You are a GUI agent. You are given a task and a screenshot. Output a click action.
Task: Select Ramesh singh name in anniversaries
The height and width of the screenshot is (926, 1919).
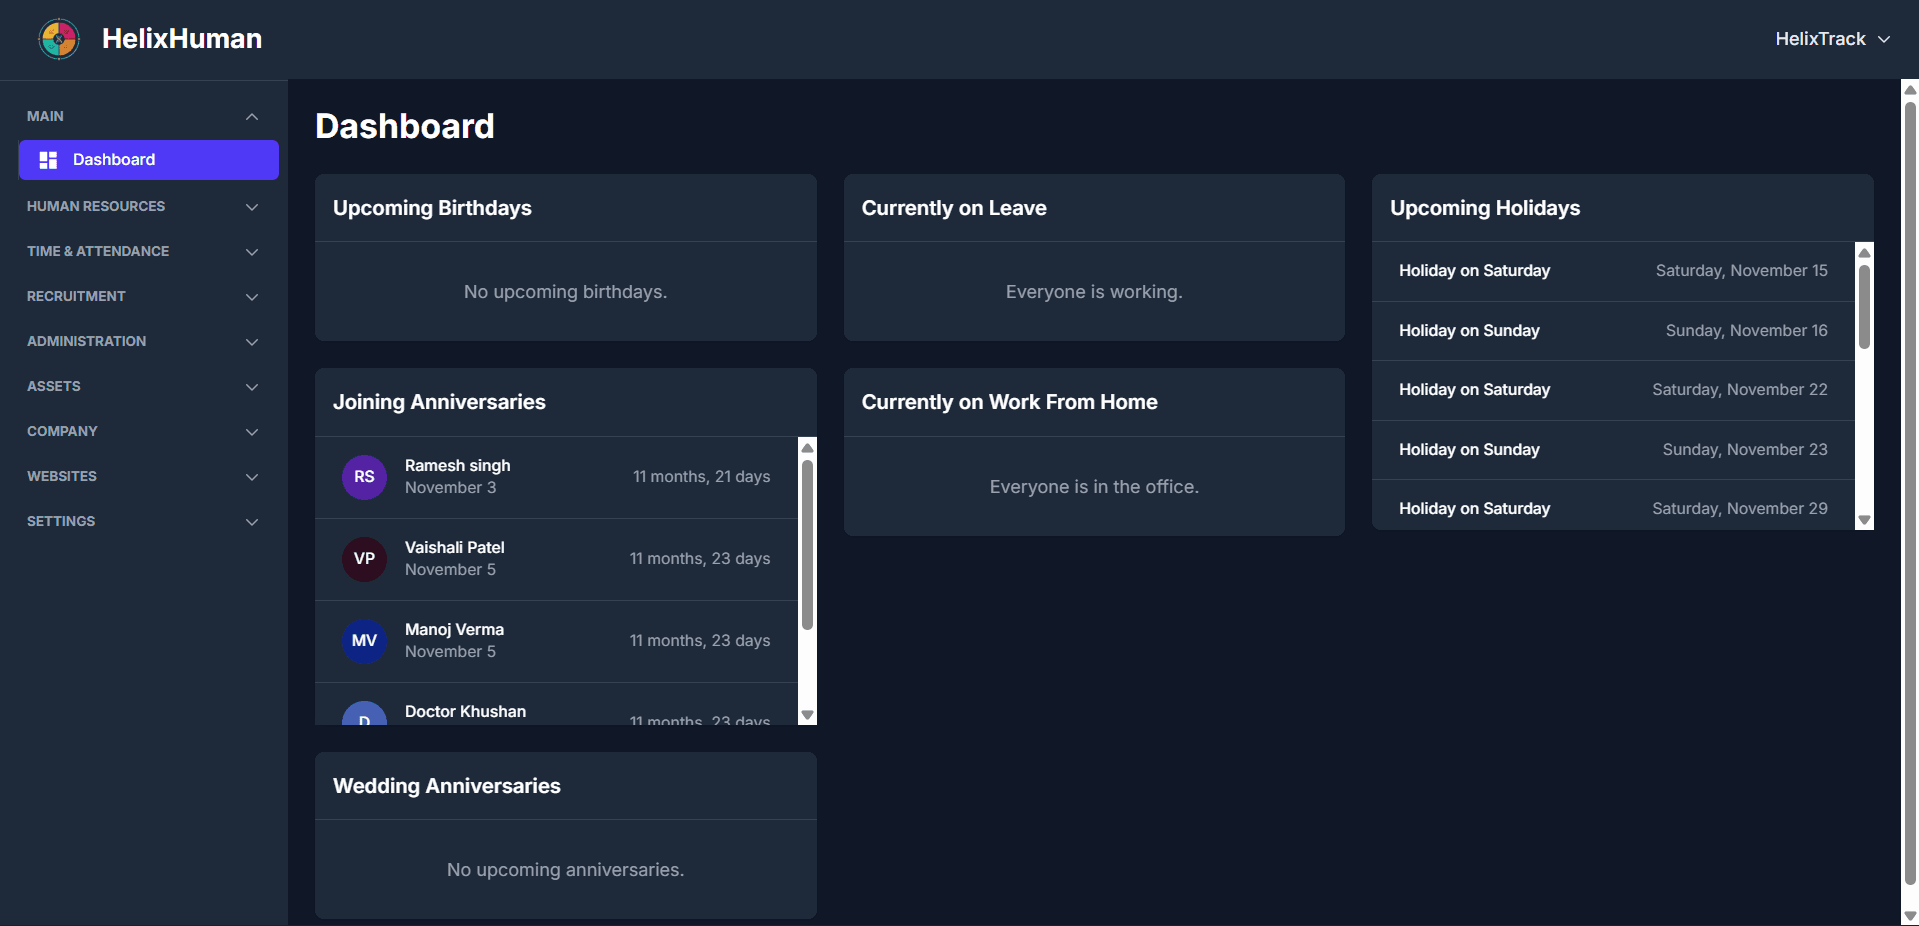(x=457, y=466)
